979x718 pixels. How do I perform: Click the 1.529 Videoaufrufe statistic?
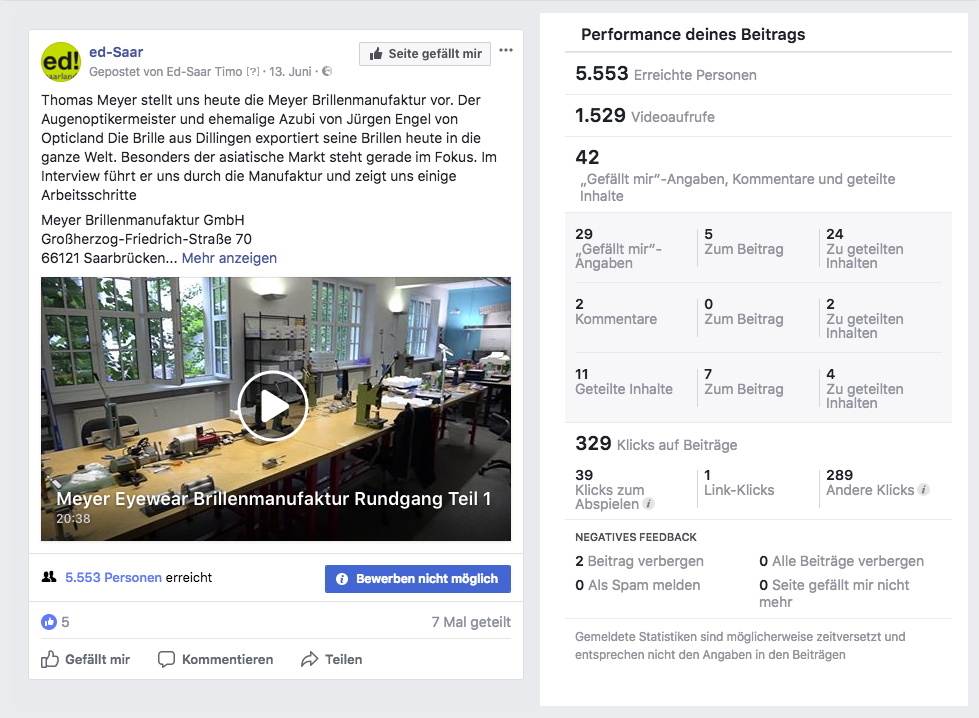tap(645, 116)
